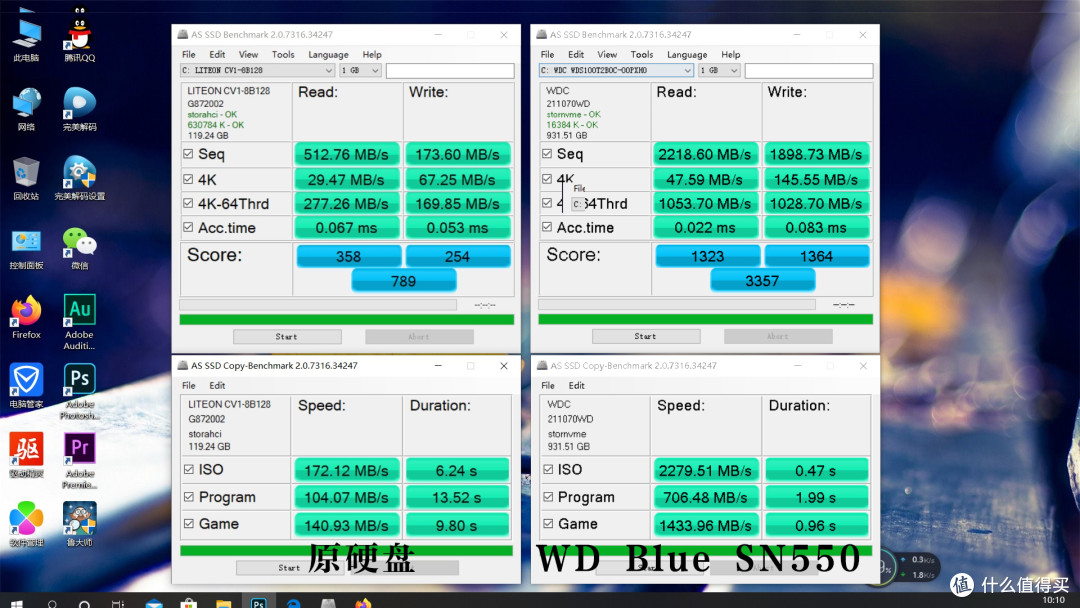1080x608 pixels.
Task: Click Start in the LITEON benchmark window
Action: (x=287, y=337)
